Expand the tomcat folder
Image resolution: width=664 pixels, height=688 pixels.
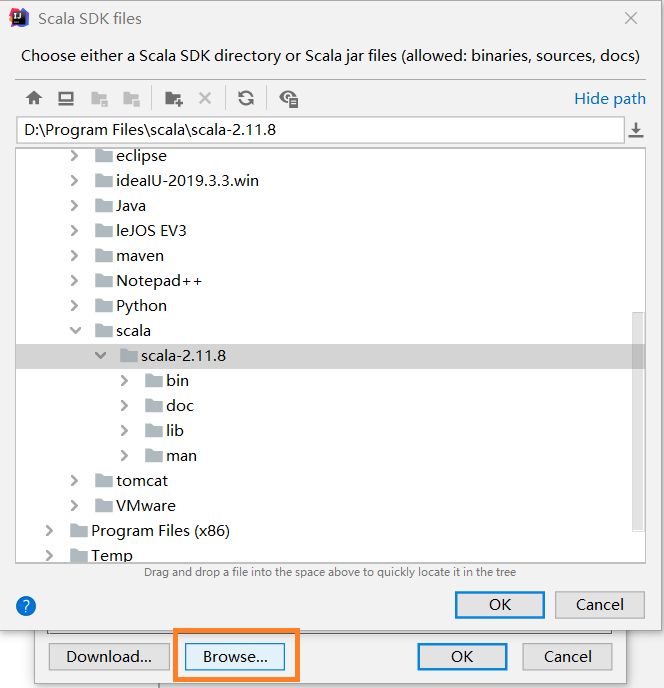click(75, 480)
